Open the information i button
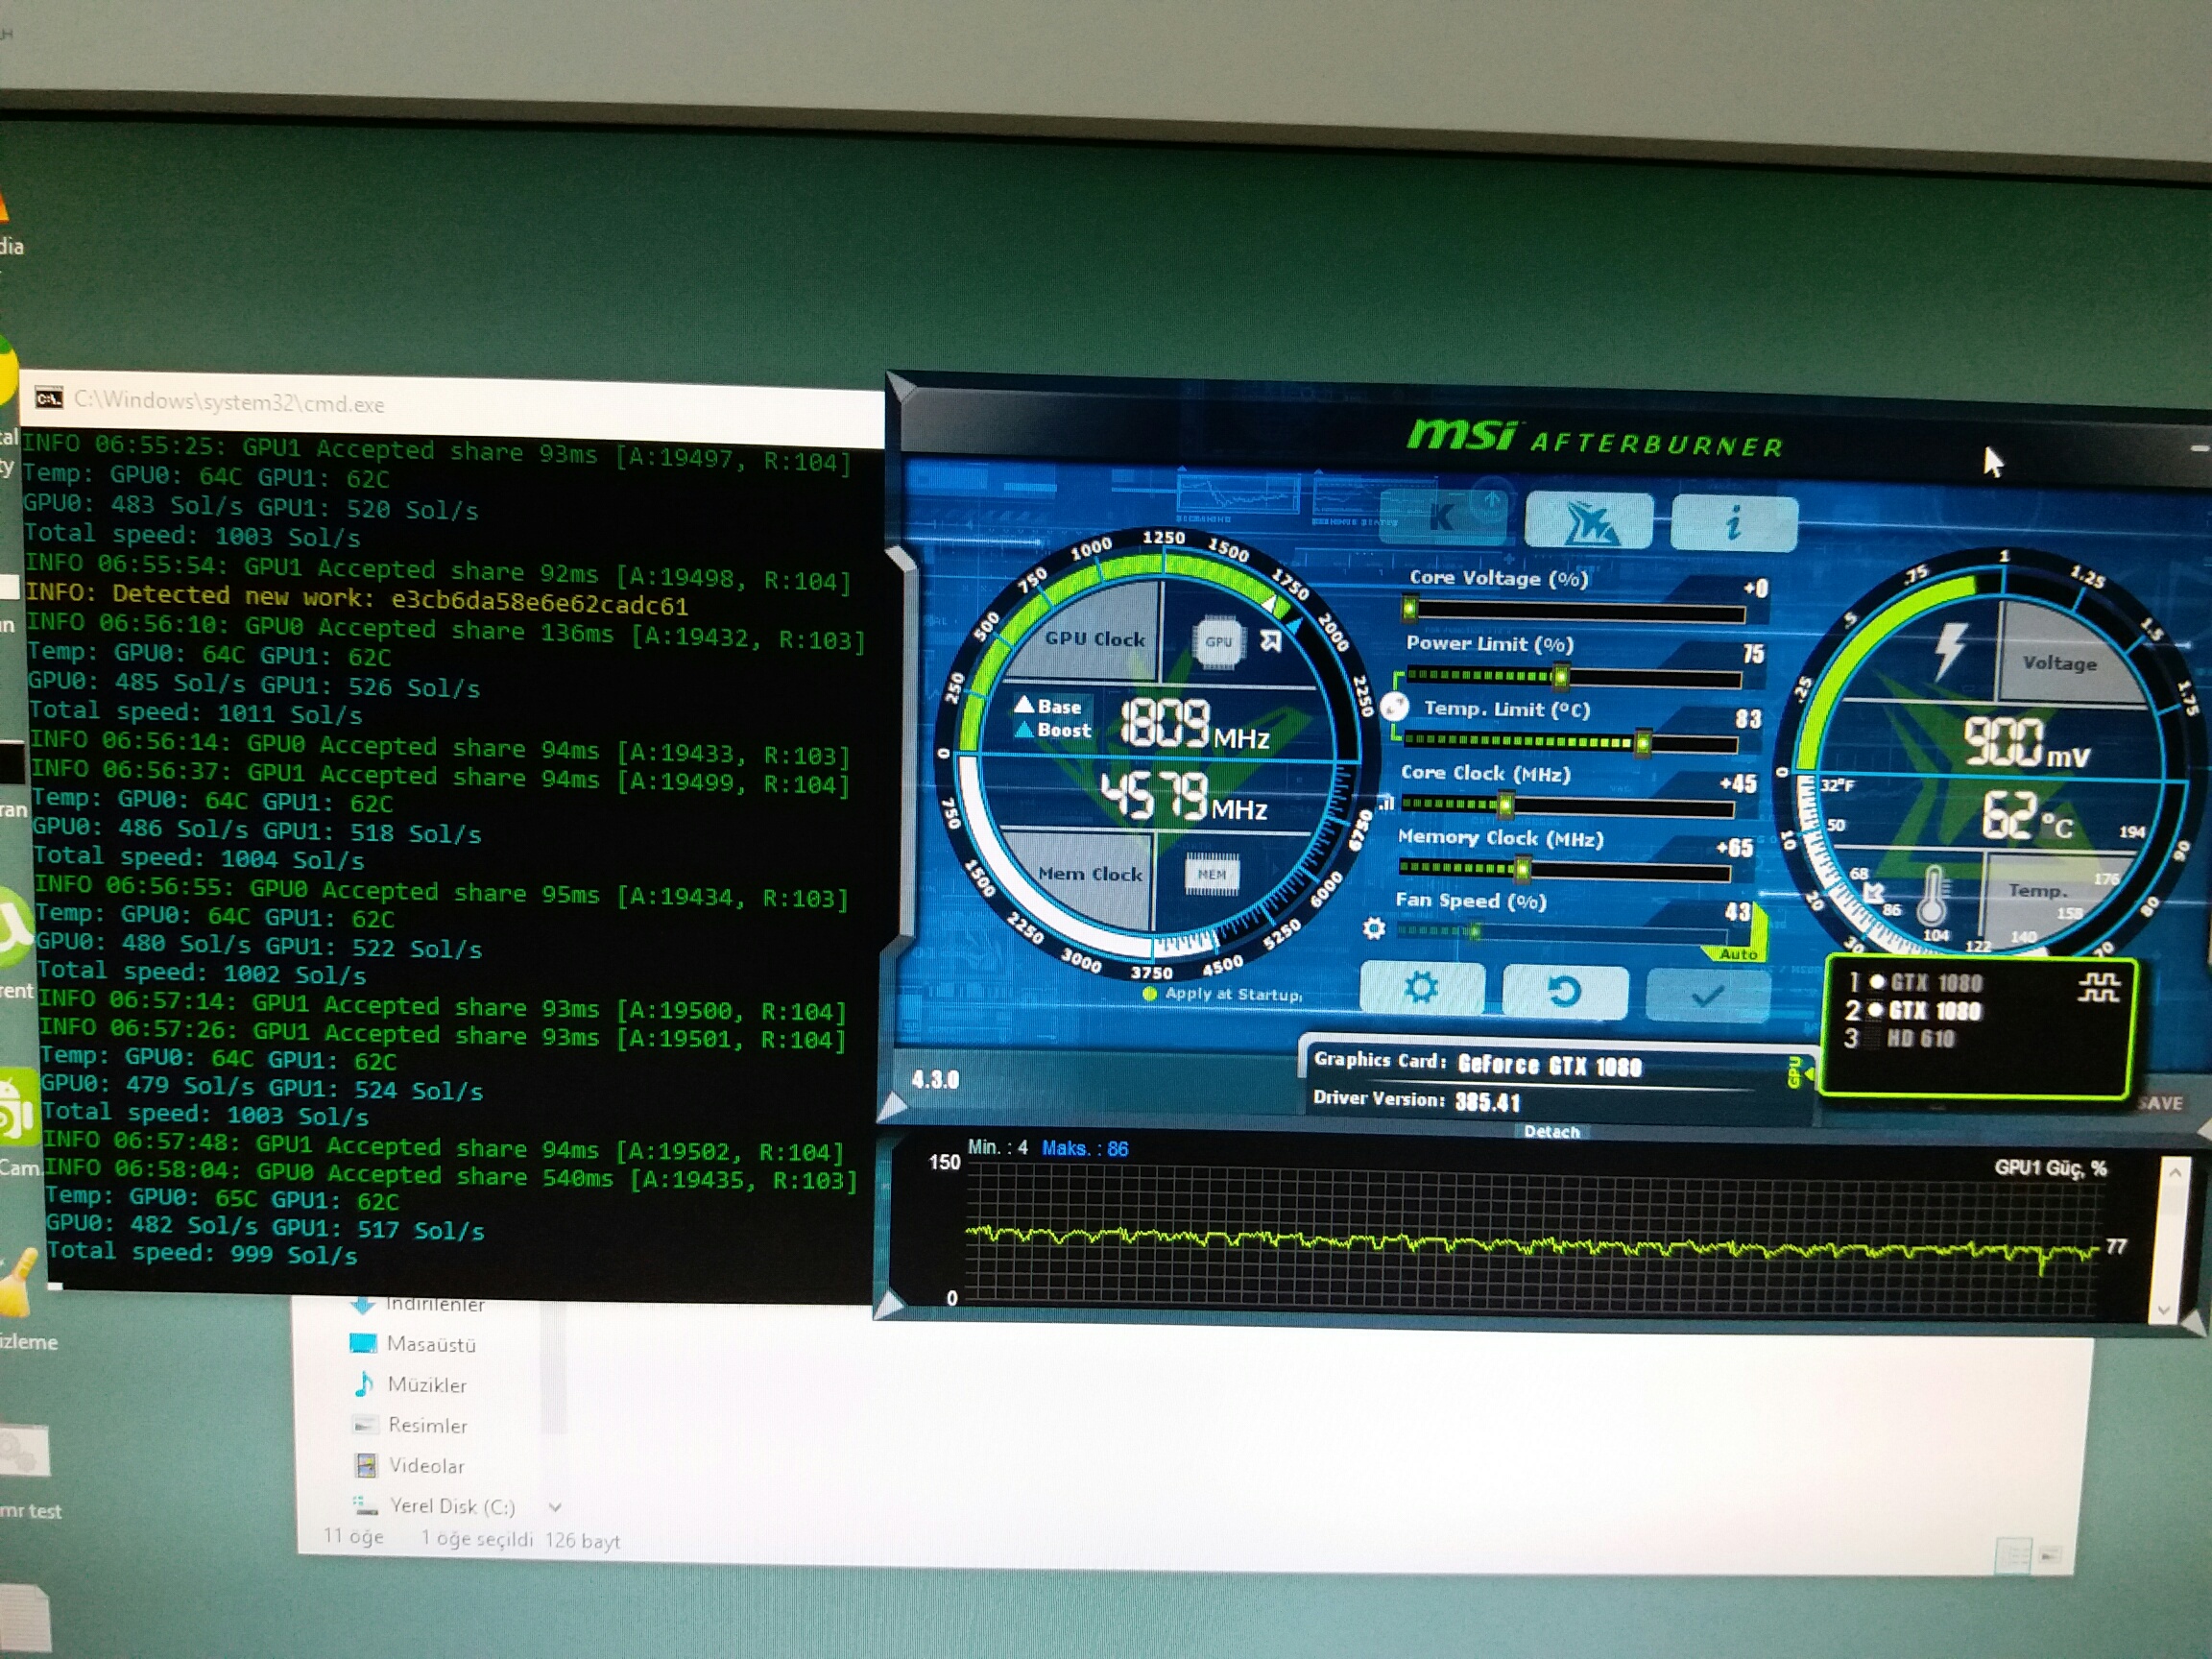 tap(1733, 523)
